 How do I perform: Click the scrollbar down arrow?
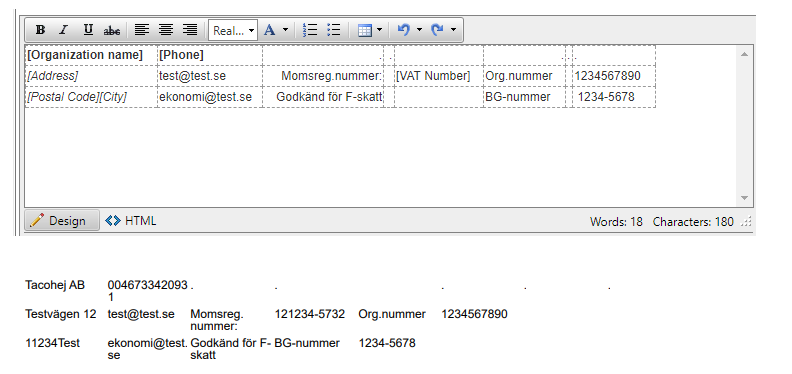(744, 198)
